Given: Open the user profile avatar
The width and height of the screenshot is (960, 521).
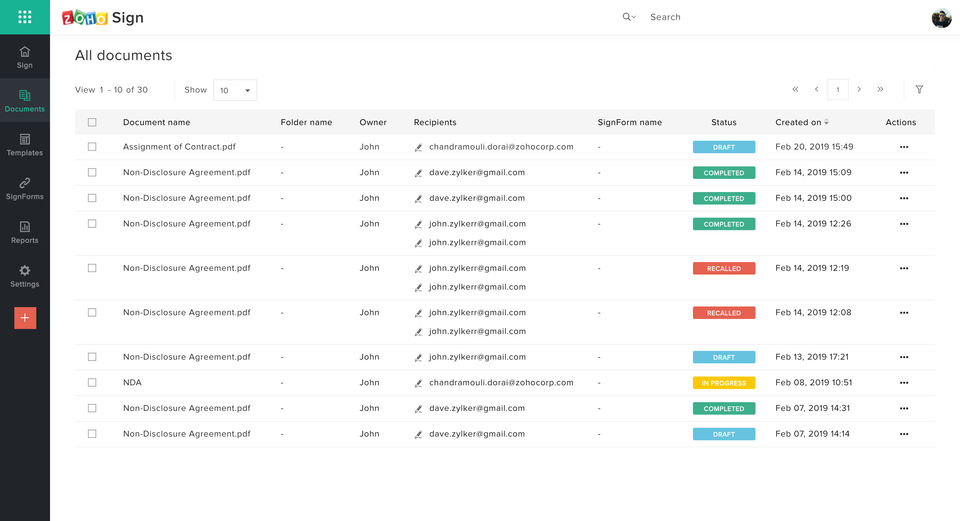Looking at the screenshot, I should point(941,18).
